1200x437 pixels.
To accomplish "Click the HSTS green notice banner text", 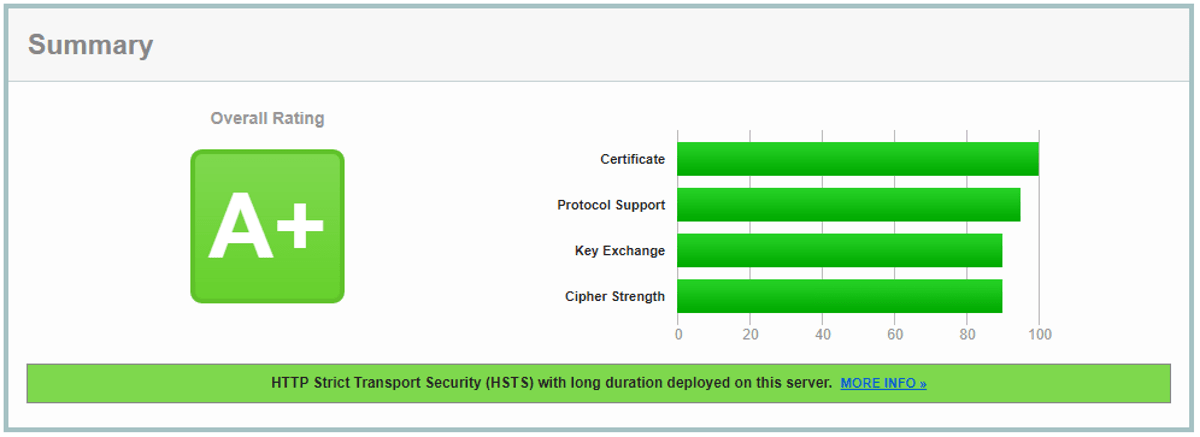I will tap(551, 383).
